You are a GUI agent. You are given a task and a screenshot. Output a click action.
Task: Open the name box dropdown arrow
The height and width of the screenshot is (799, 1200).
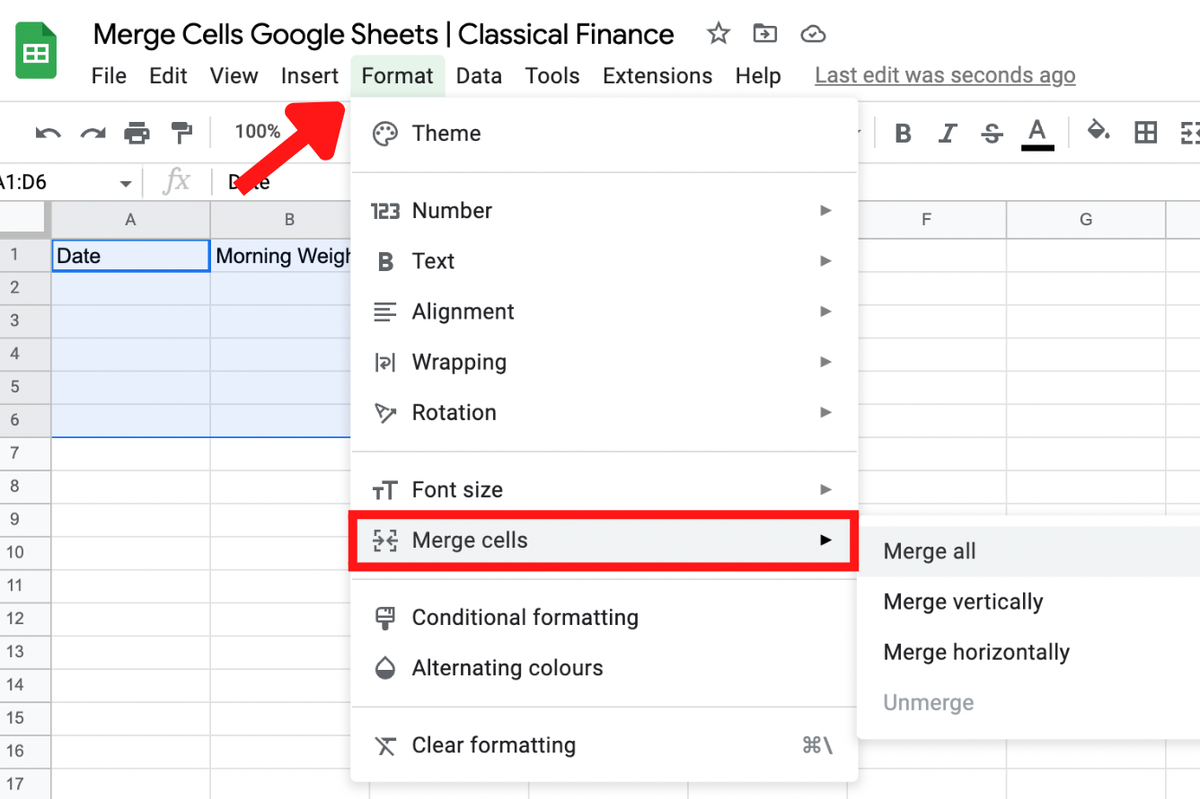127,182
